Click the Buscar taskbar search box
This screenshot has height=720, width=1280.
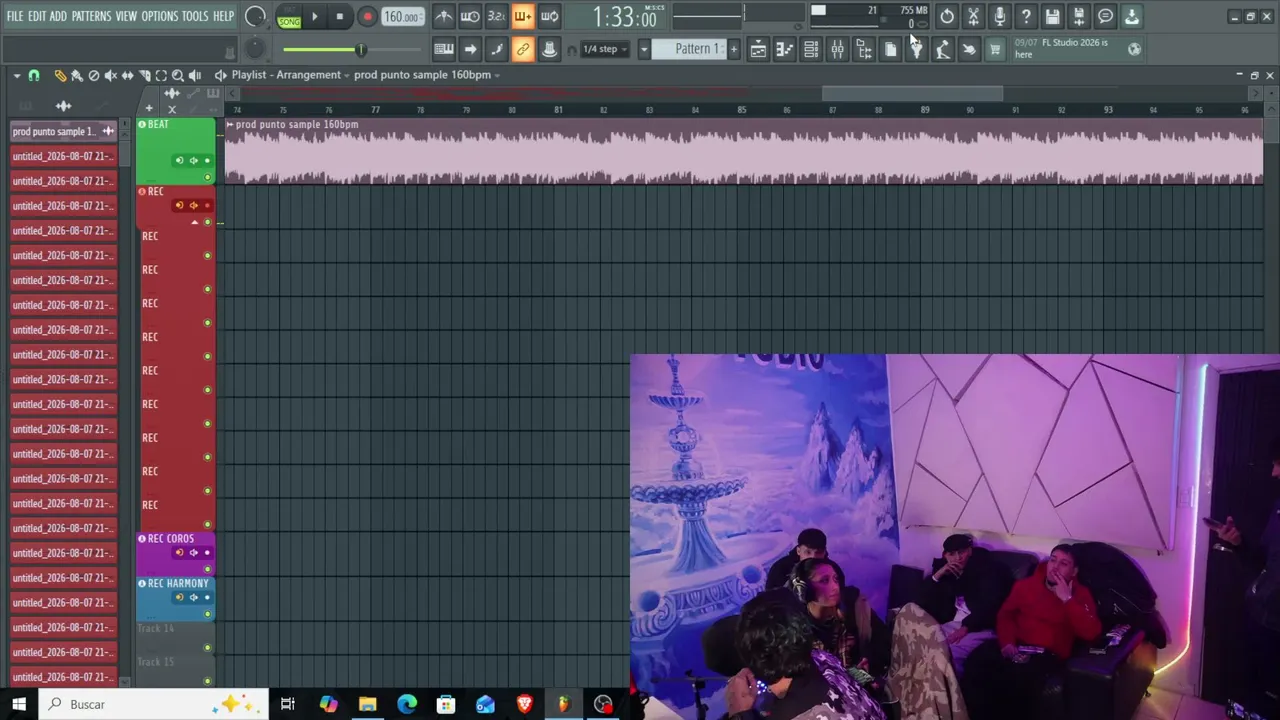155,704
